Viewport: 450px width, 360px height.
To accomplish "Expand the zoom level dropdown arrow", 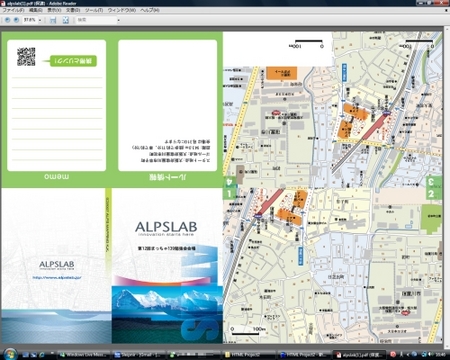I will point(40,20).
